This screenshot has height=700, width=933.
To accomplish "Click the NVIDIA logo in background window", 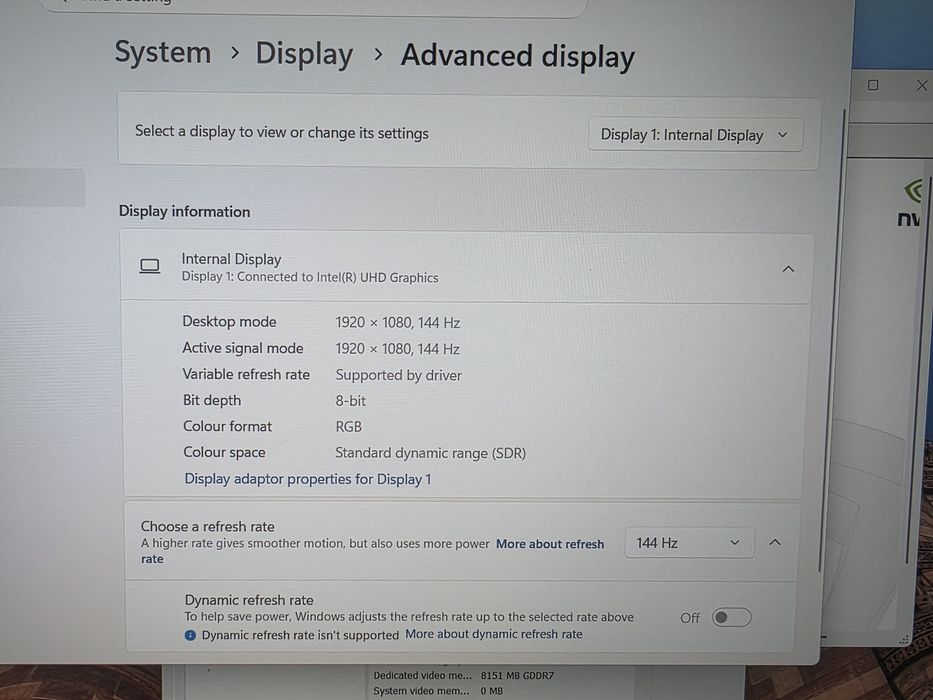I will pyautogui.click(x=912, y=204).
